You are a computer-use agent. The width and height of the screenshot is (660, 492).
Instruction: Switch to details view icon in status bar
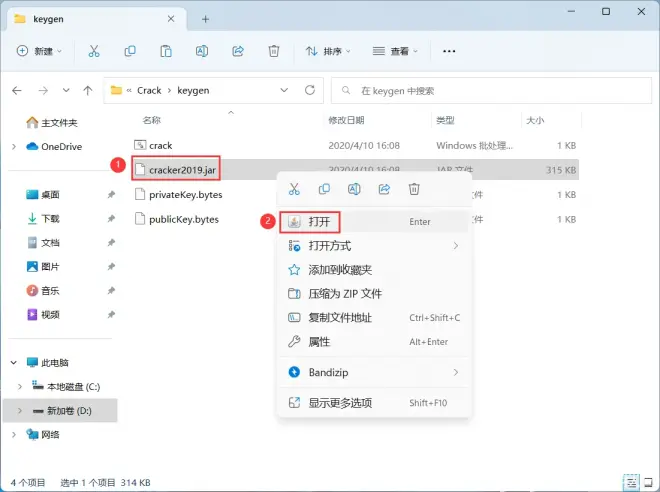[631, 482]
